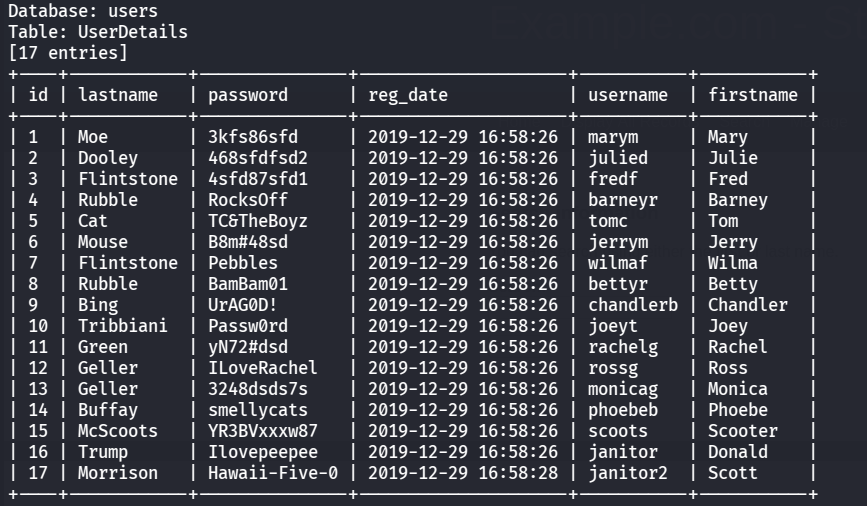
Task: Click the username "janitor2"
Action: 628,473
